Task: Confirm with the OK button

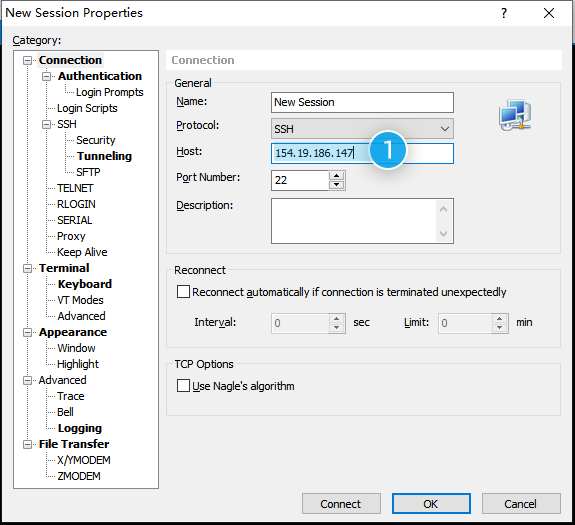Action: (x=431, y=504)
